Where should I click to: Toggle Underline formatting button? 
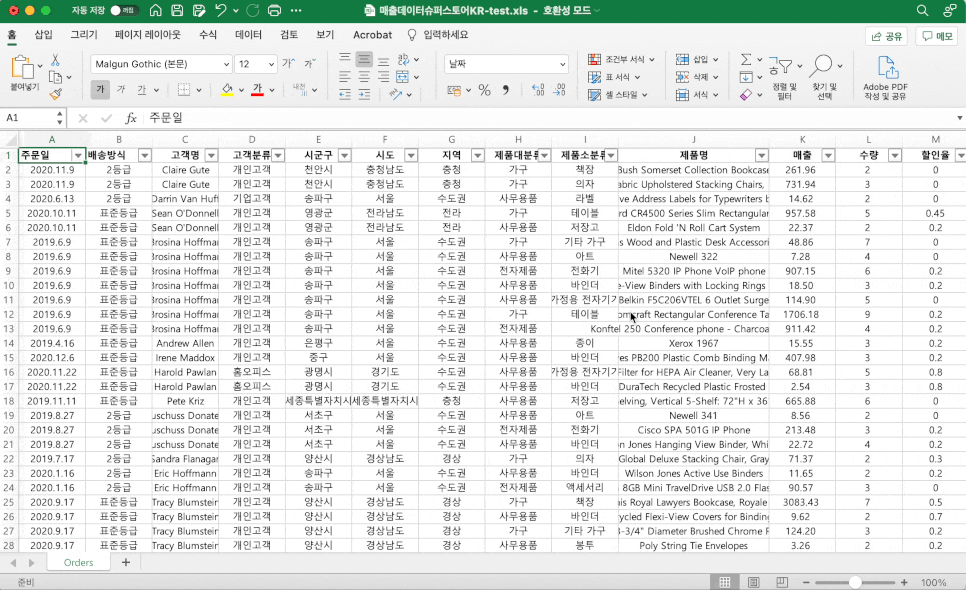(x=142, y=90)
